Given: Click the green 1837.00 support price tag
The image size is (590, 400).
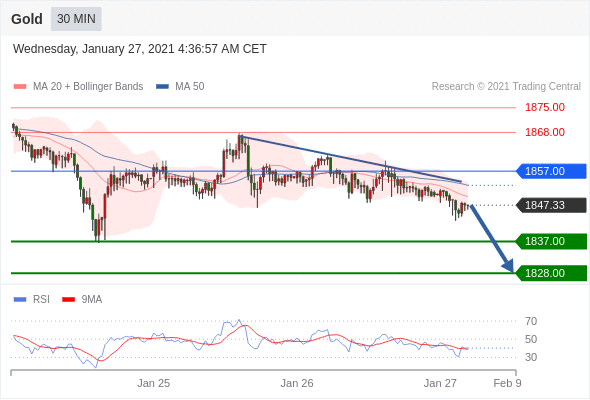Looking at the screenshot, I should (x=551, y=241).
